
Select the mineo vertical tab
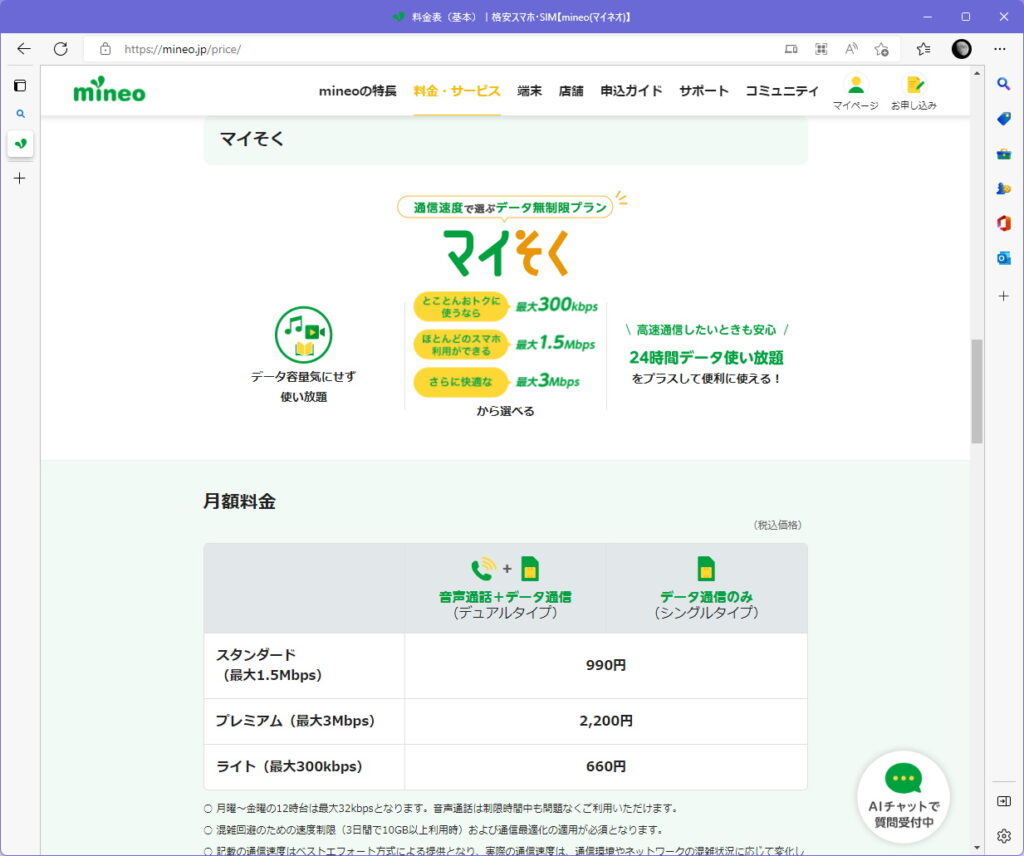[x=20, y=144]
